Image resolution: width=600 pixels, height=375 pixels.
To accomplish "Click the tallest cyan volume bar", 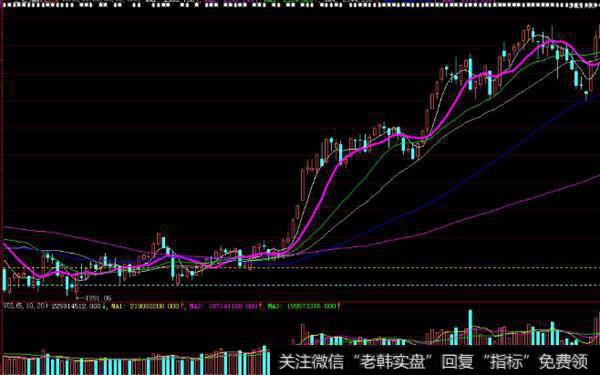I will (x=470, y=327).
